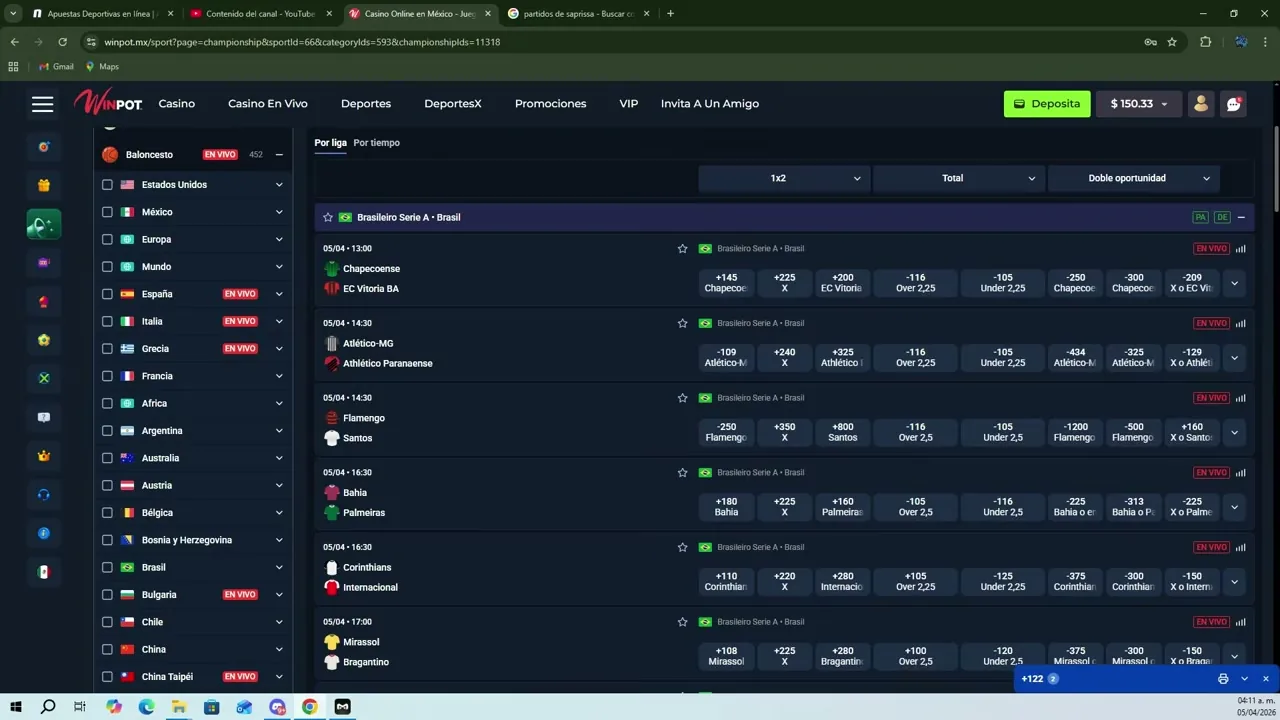Open the blue headset support sidebar icon
The height and width of the screenshot is (720, 1280).
44,494
